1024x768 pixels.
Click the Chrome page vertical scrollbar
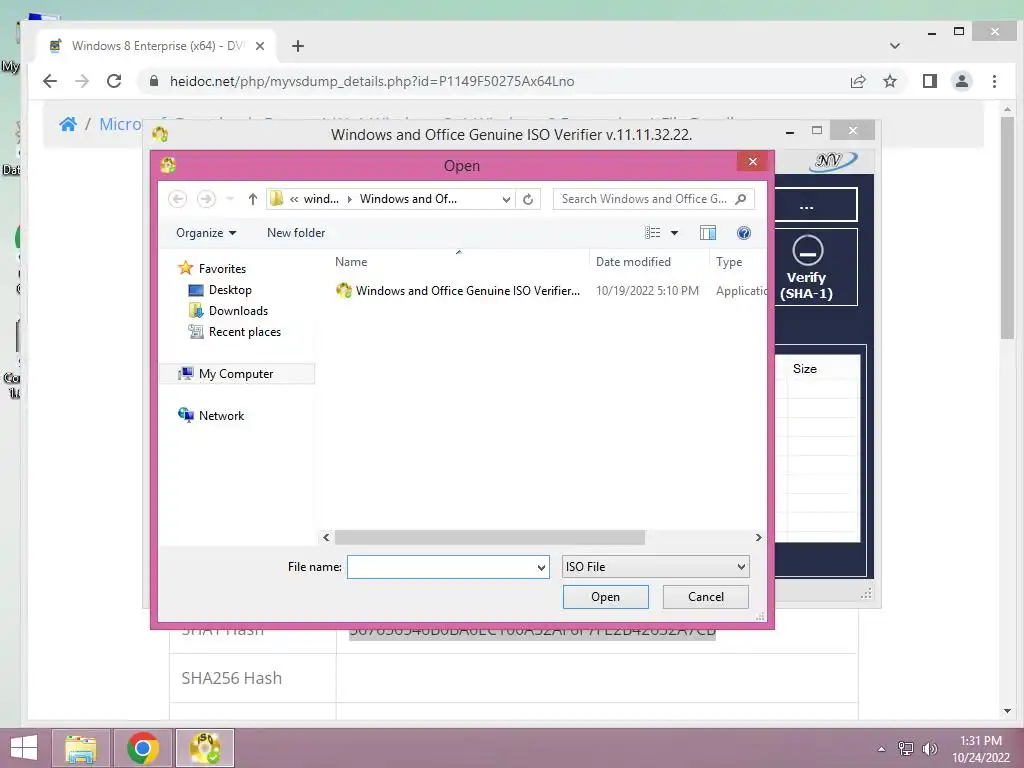pyautogui.click(x=1007, y=229)
